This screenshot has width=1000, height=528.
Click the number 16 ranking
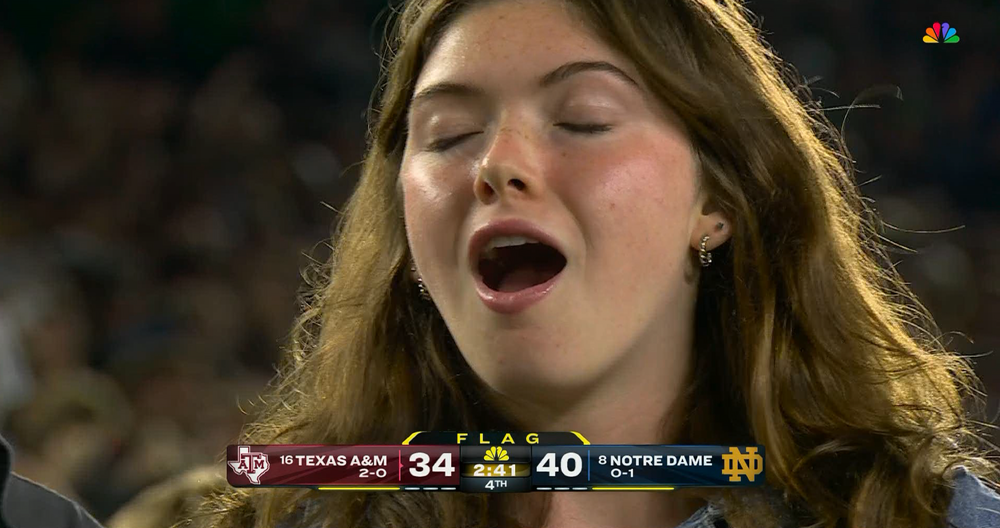click(286, 460)
